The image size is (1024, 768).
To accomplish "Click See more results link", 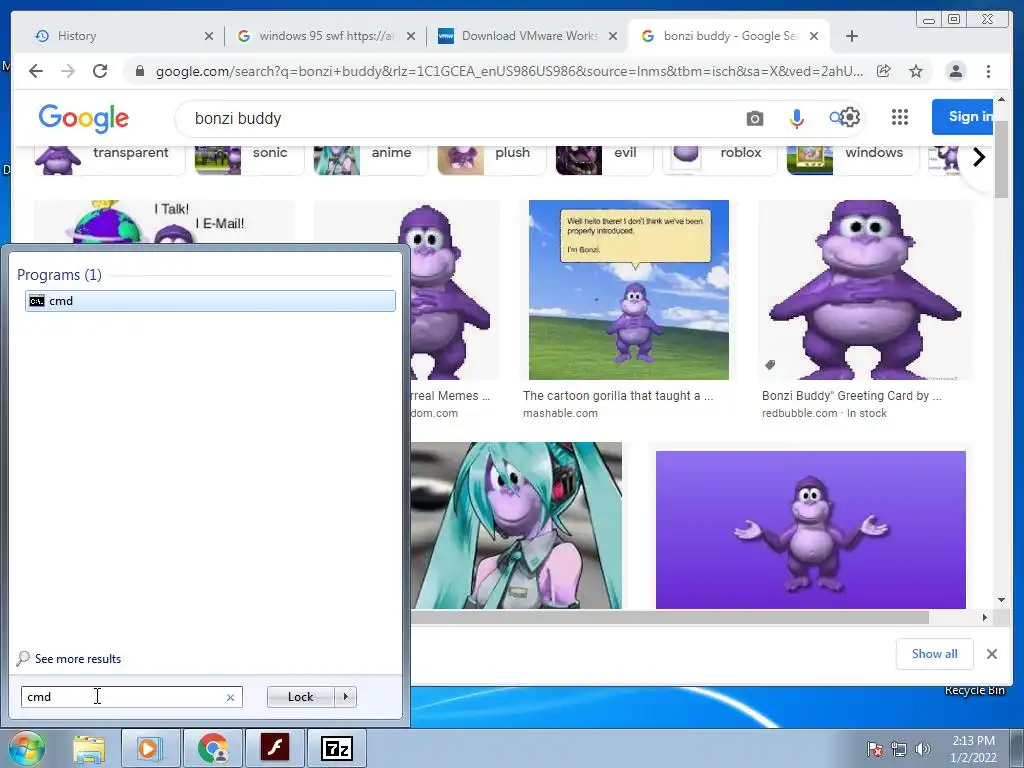I will (x=78, y=658).
